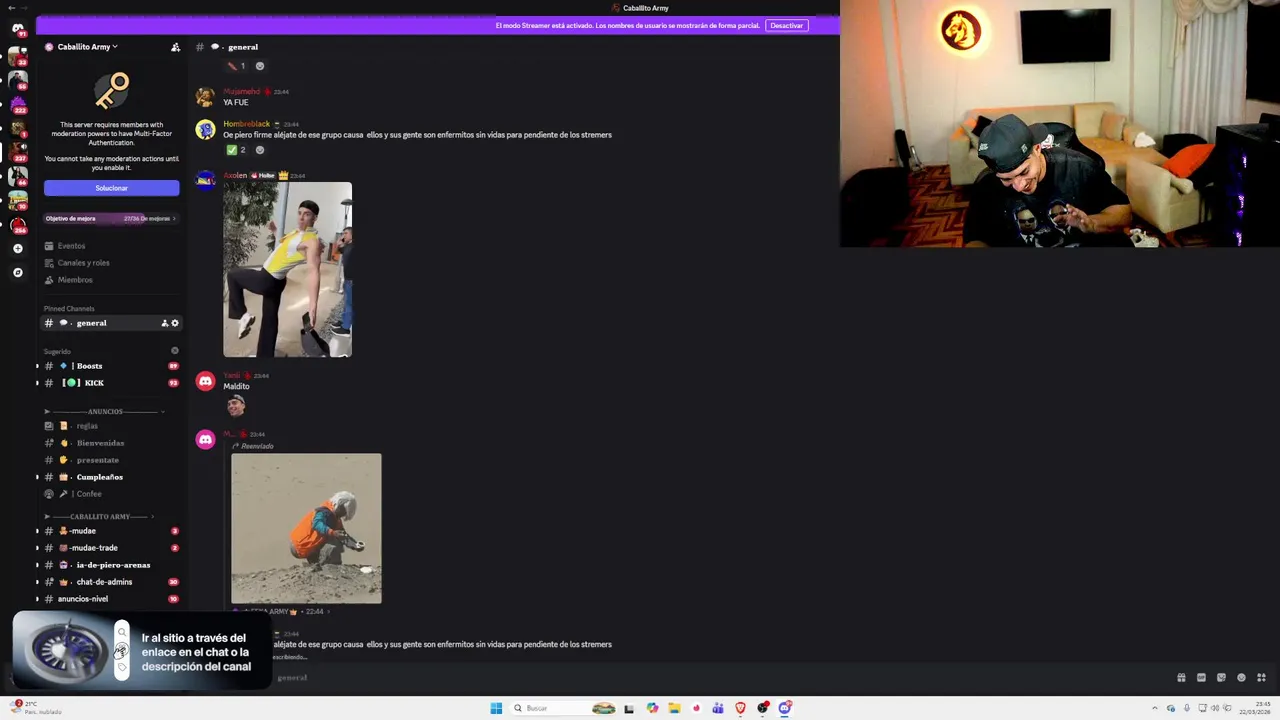Collapse the CABALLITO ARMY category
The width and height of the screenshot is (1280, 720).
[x=100, y=516]
